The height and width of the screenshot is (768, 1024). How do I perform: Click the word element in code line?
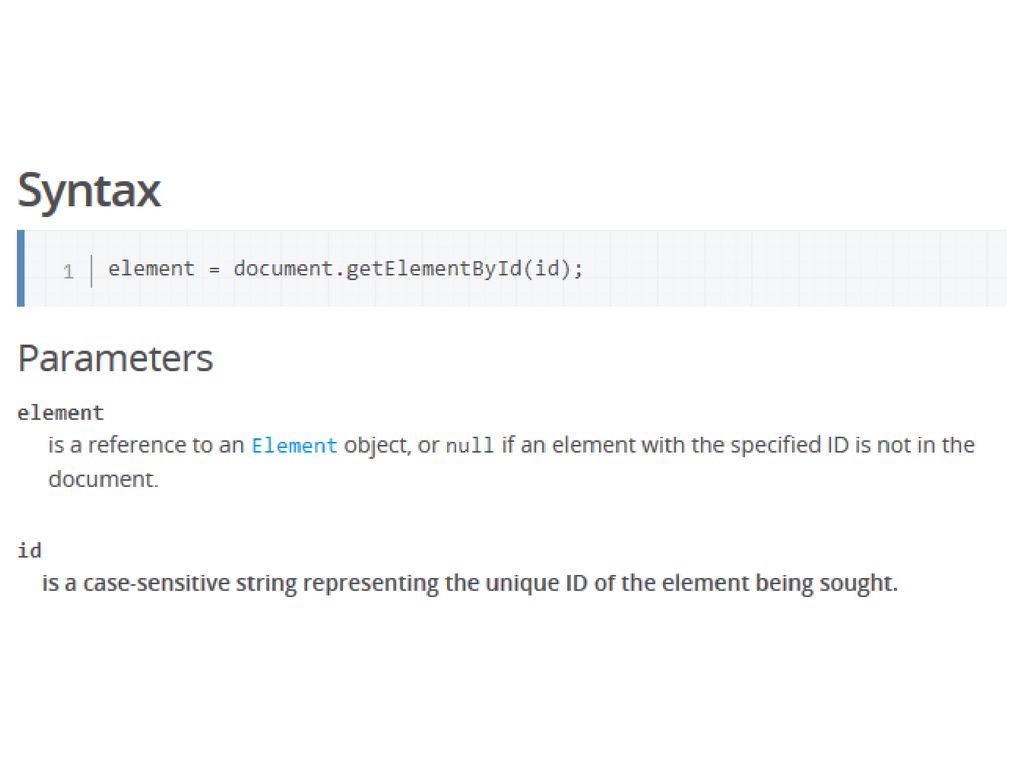tap(152, 268)
